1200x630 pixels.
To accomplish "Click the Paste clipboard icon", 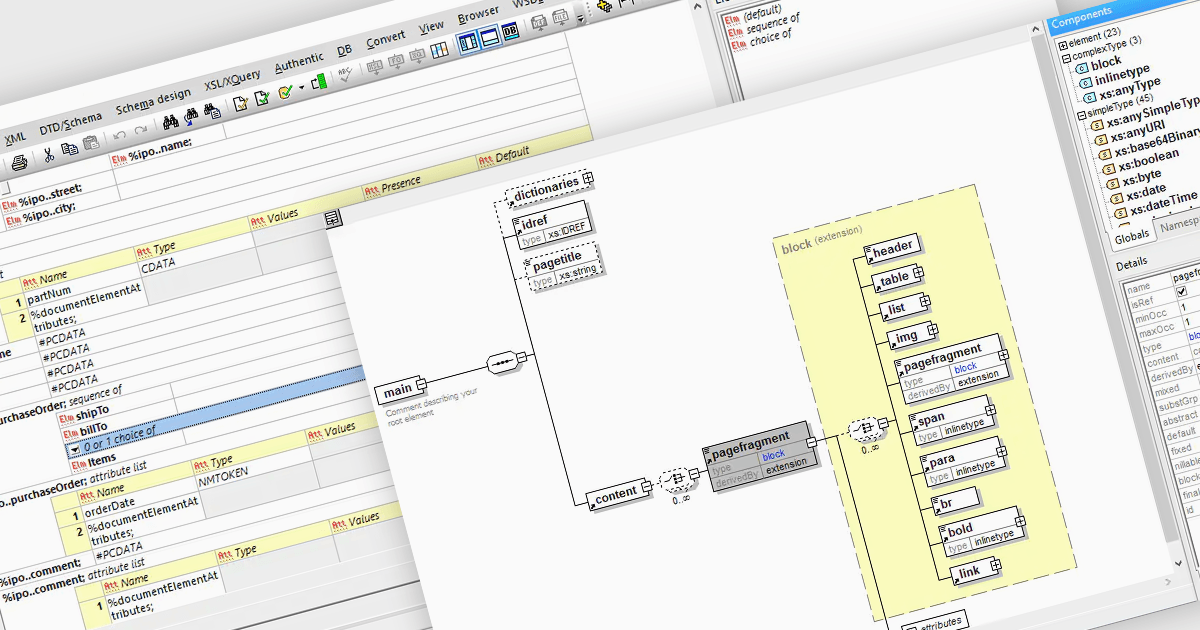I will [91, 143].
